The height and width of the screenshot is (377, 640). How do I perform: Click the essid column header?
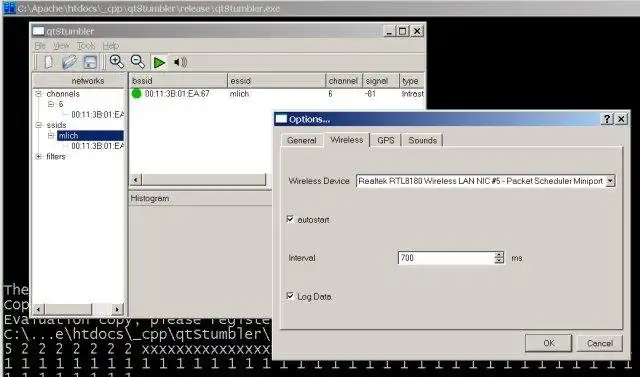pos(276,81)
